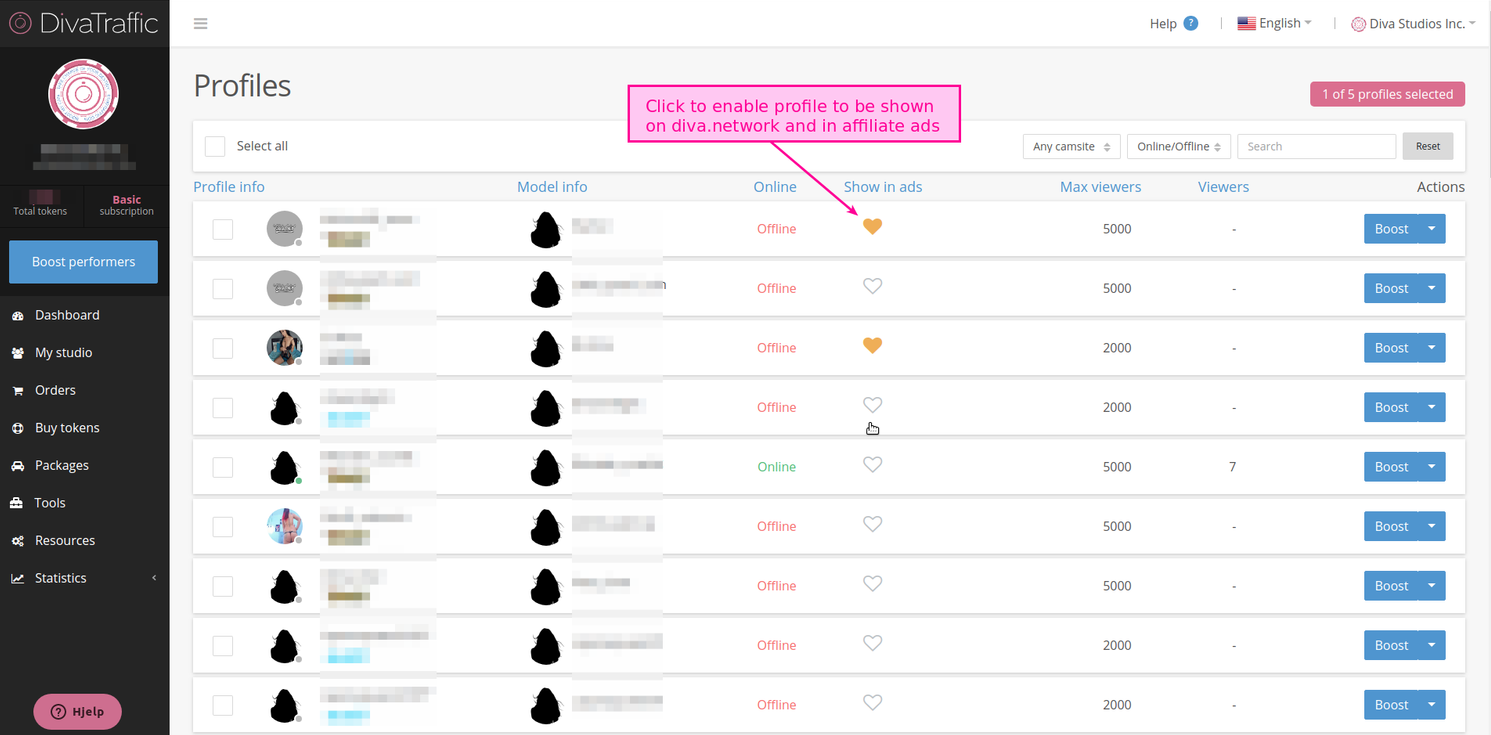The image size is (1491, 735).
Task: Open the Dashboard menu item
Action: coord(67,315)
